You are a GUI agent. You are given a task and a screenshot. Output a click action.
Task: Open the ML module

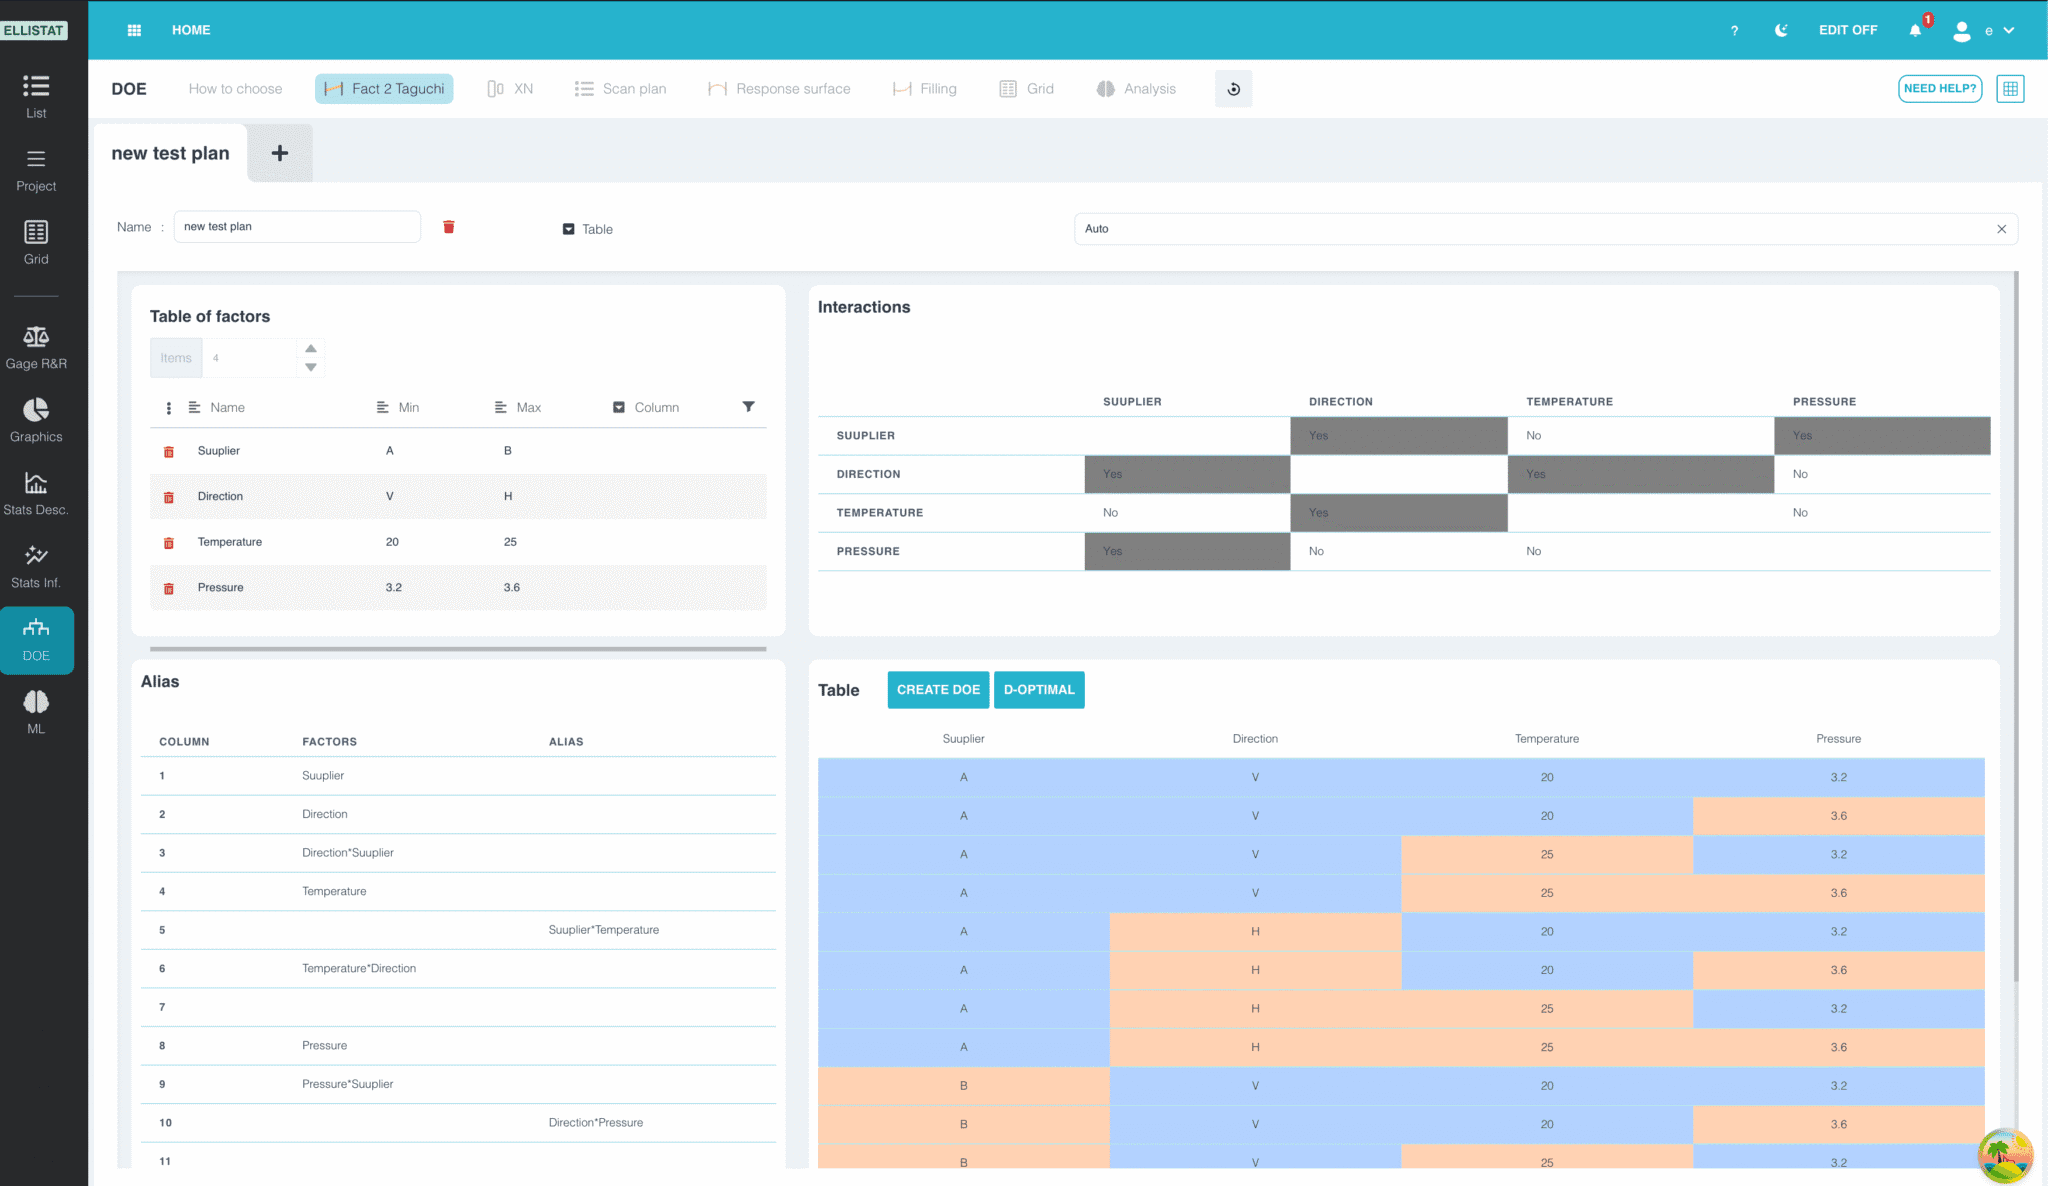click(36, 713)
